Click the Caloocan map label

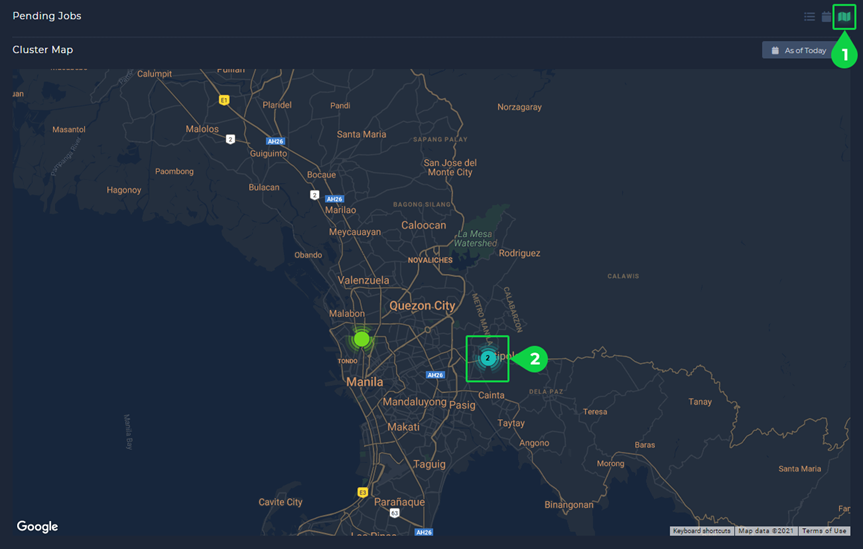pyautogui.click(x=424, y=225)
